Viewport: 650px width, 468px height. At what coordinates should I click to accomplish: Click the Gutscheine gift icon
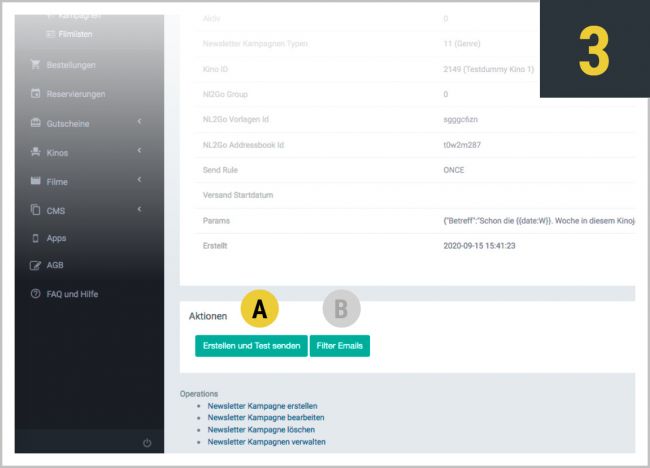coord(36,123)
